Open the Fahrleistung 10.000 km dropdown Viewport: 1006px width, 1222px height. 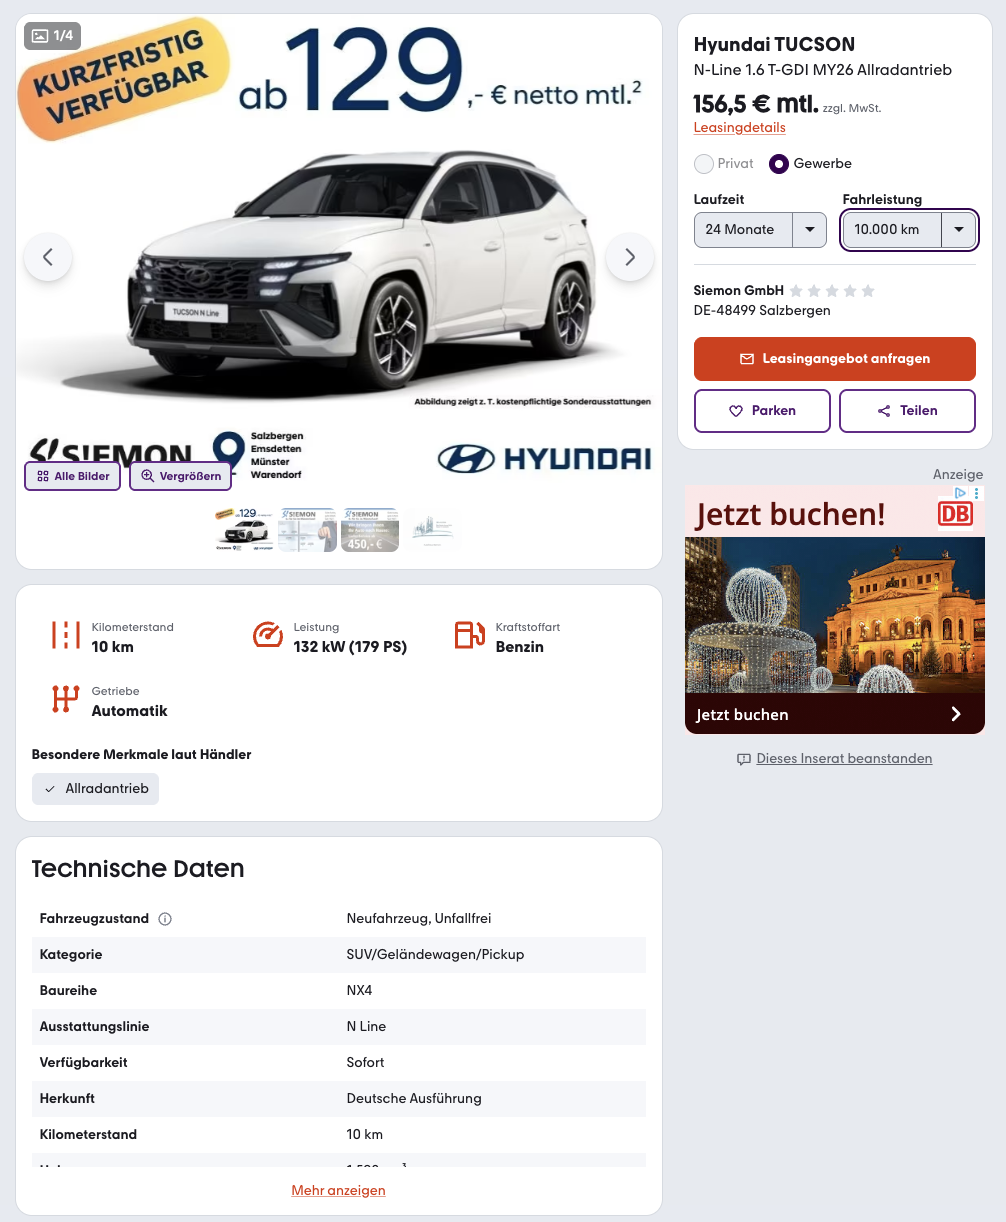pos(909,230)
